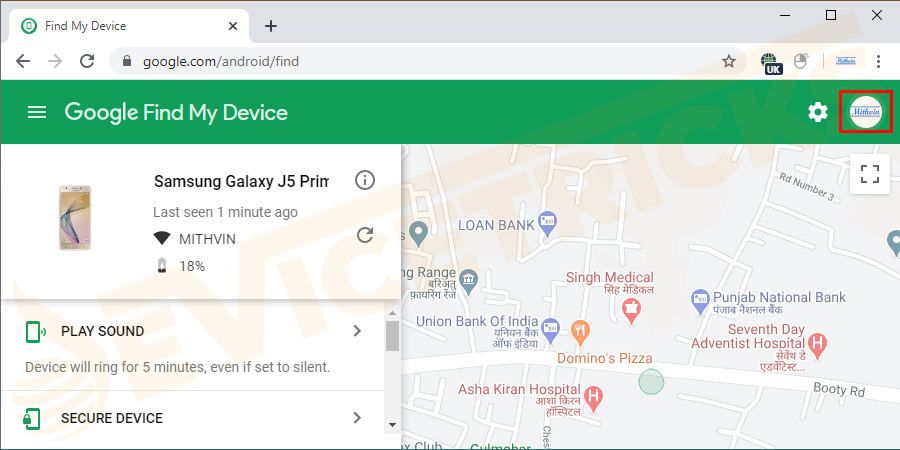Select the PLAY SOUND action
This screenshot has width=900, height=450.
click(x=192, y=331)
